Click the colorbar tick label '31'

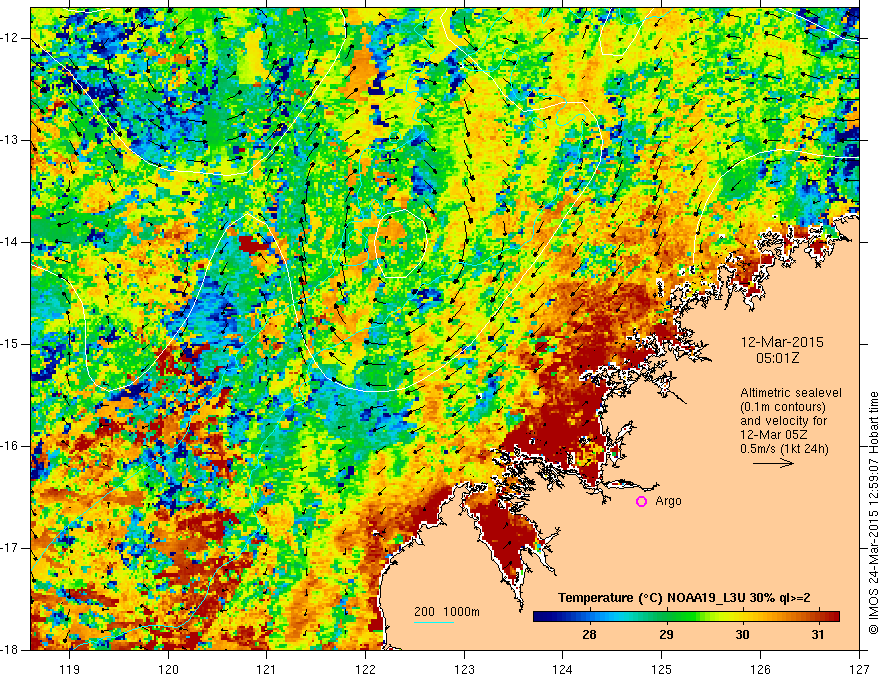(x=818, y=635)
